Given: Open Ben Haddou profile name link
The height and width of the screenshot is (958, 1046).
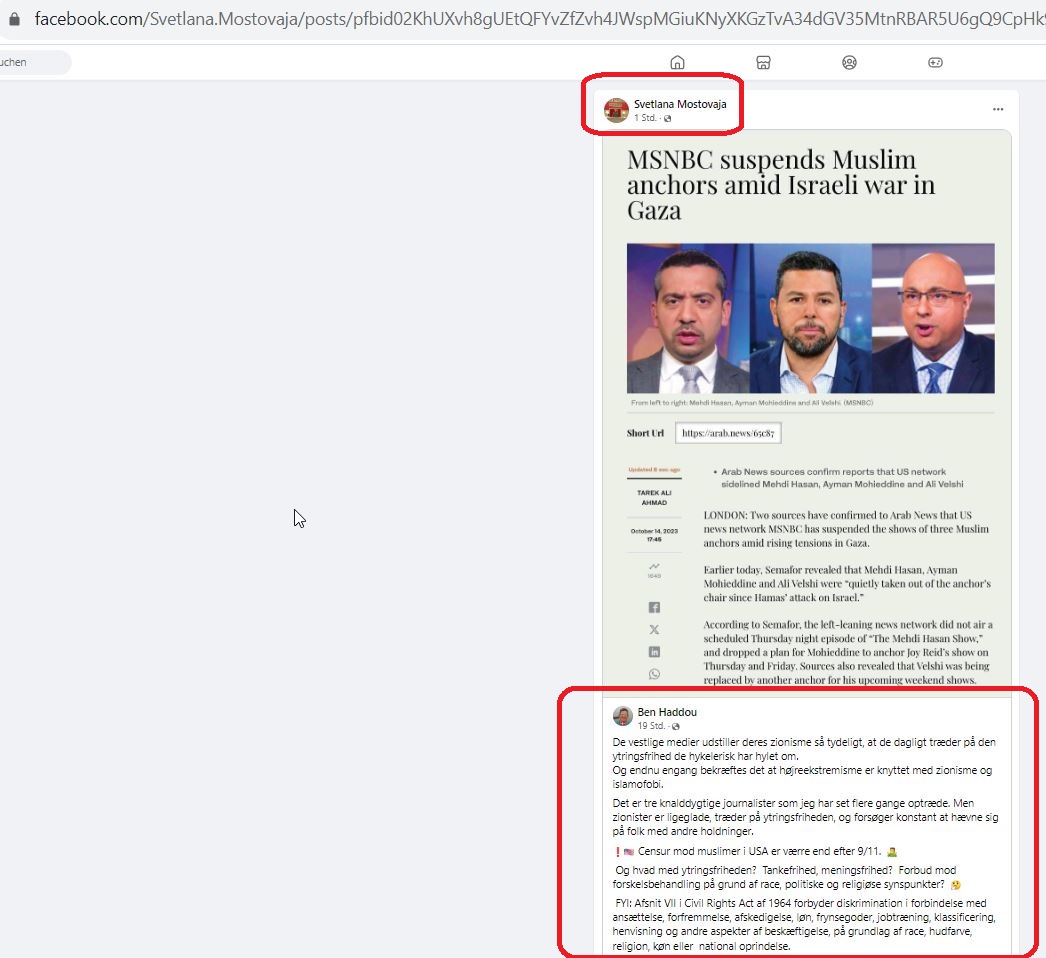Looking at the screenshot, I should pyautogui.click(x=666, y=712).
